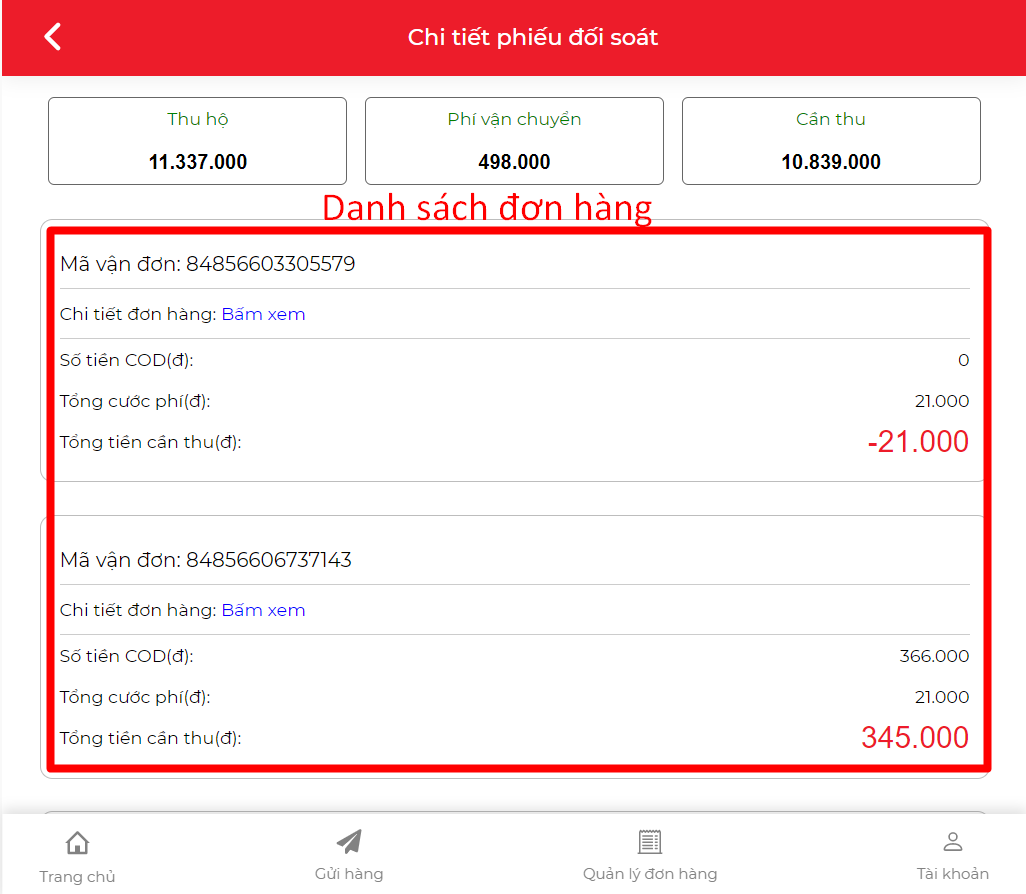Select the Cần thu summary card

point(831,141)
